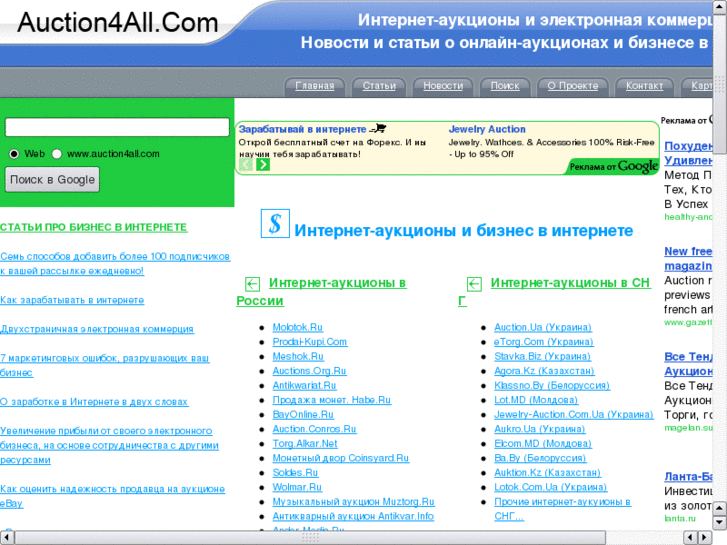727x545 pixels.
Task: Open Как оценить надежность продавца article
Action: click(113, 496)
